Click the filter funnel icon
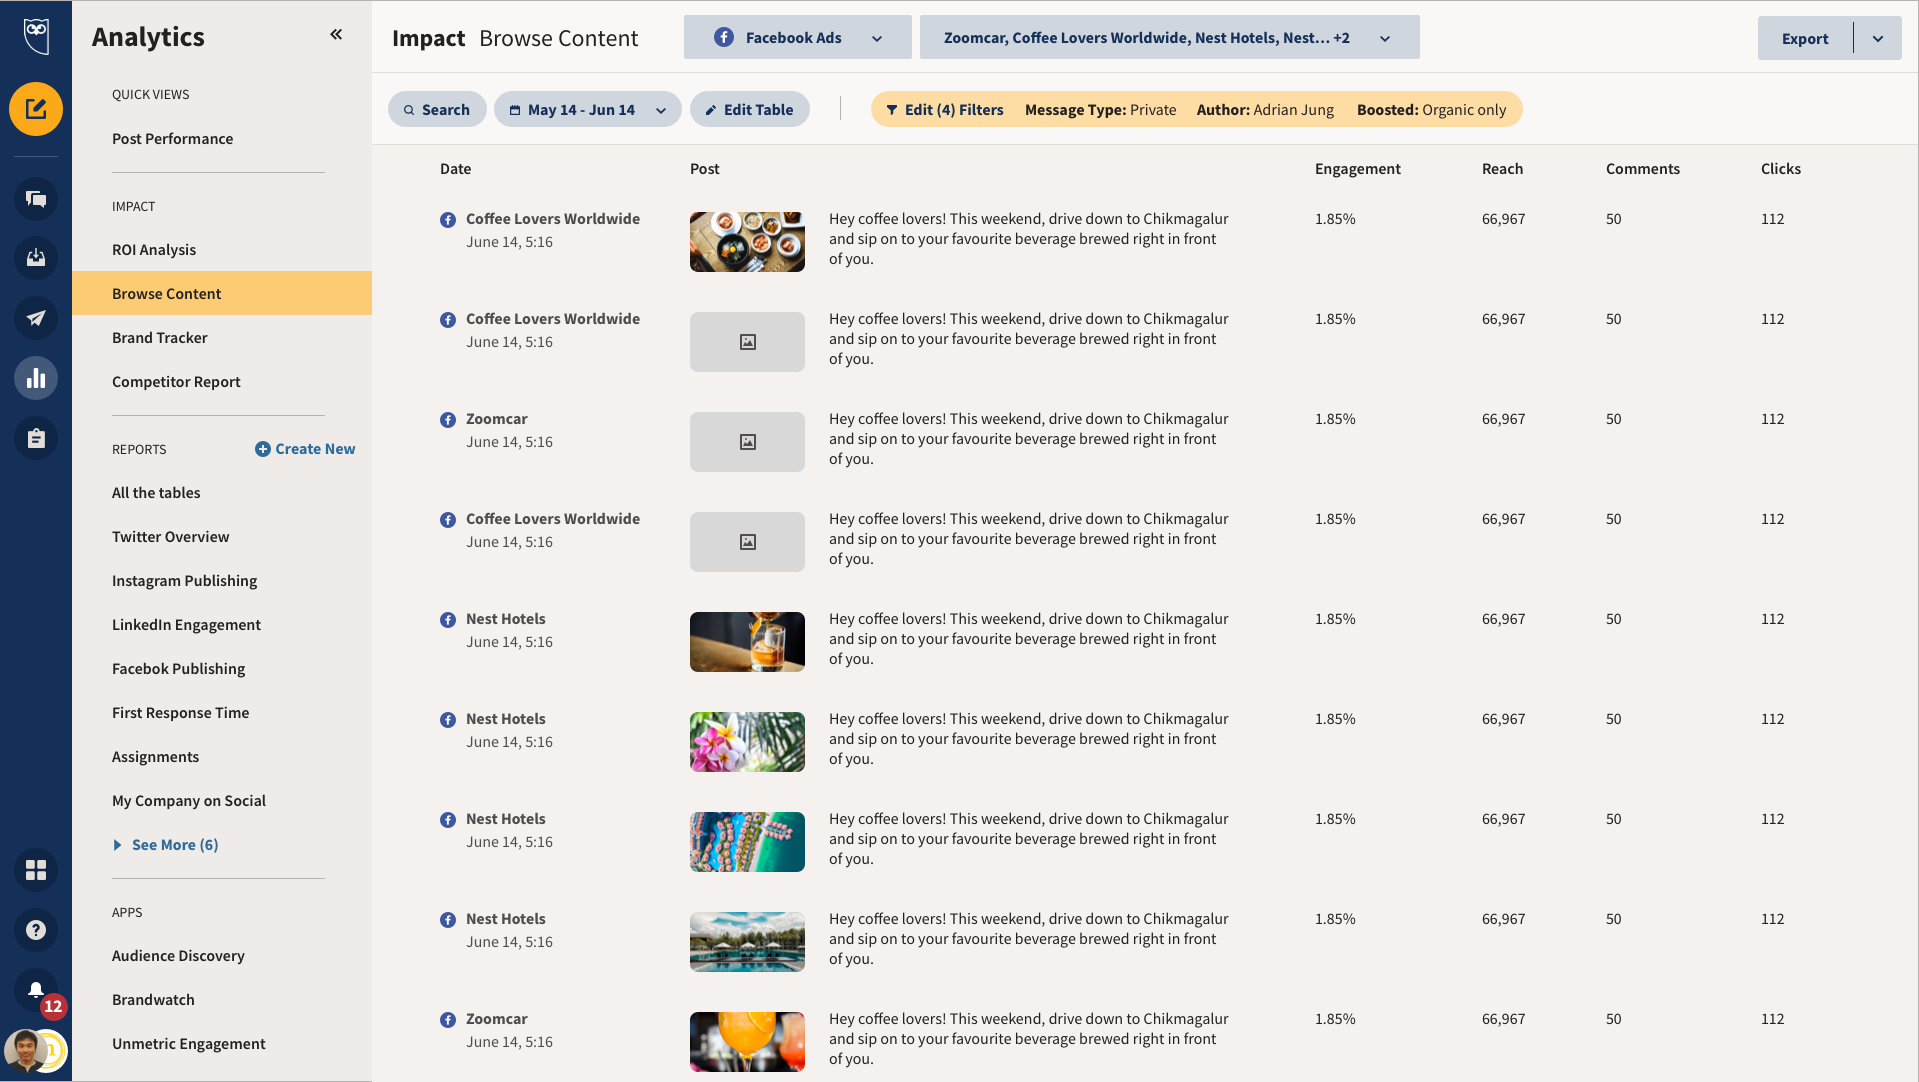The width and height of the screenshot is (1919, 1082). [891, 110]
